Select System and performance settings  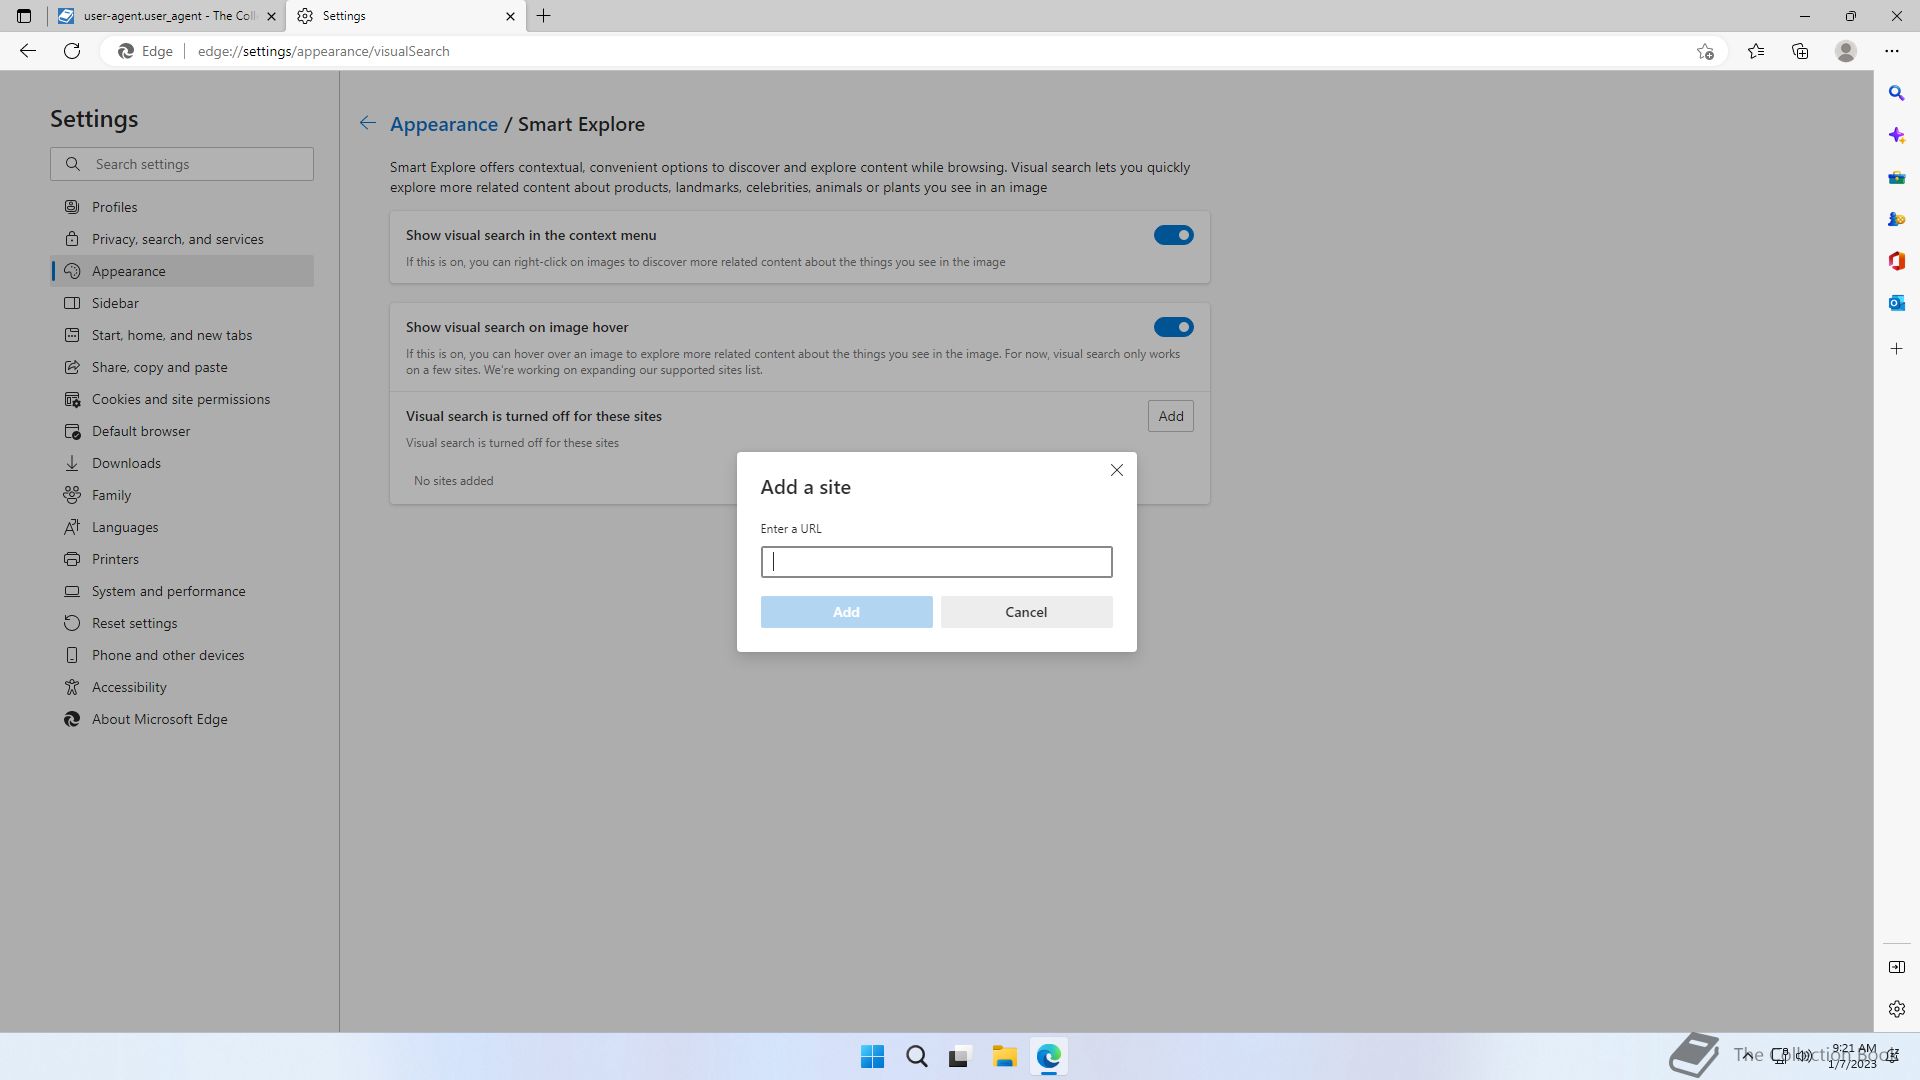[168, 591]
